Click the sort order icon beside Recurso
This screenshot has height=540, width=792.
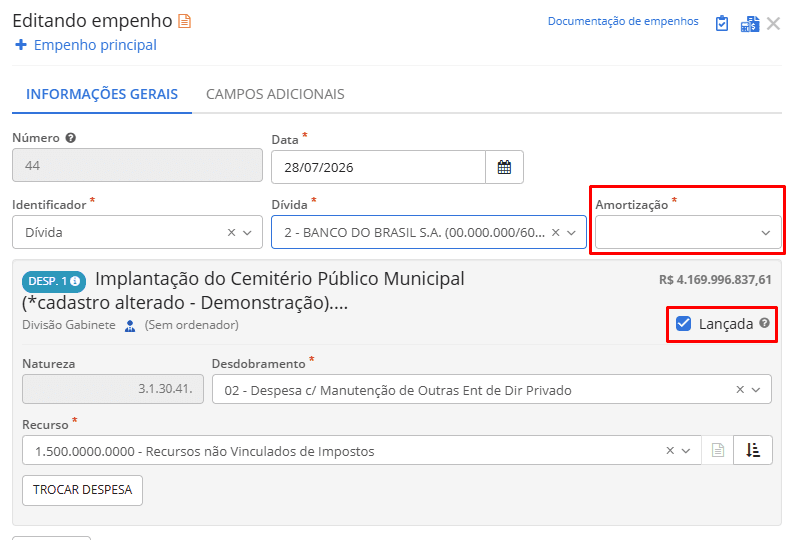click(753, 450)
